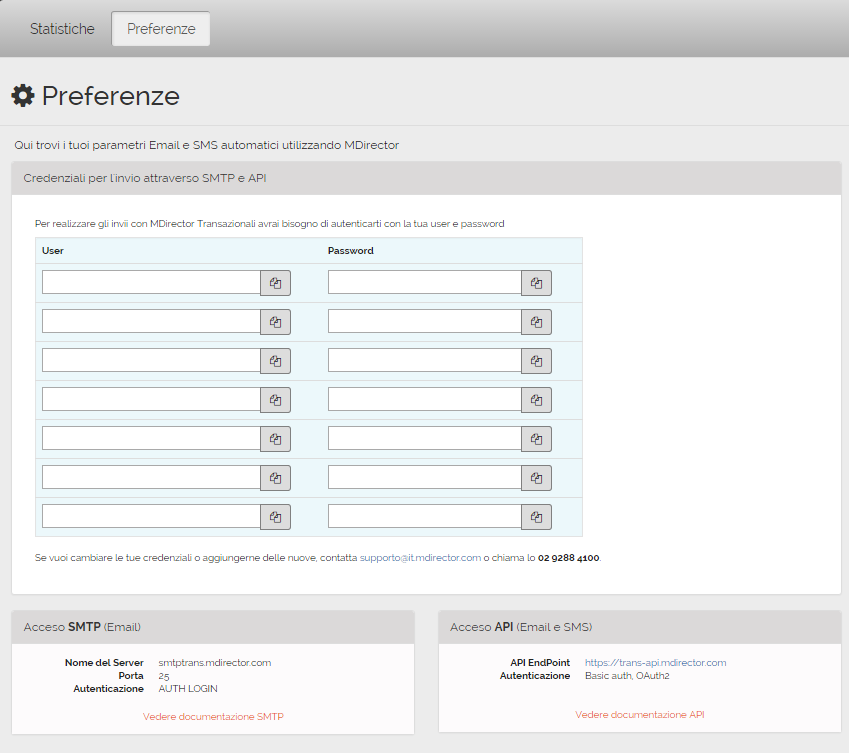This screenshot has width=849, height=753.
Task: Copy the first row User value
Action: click(275, 283)
